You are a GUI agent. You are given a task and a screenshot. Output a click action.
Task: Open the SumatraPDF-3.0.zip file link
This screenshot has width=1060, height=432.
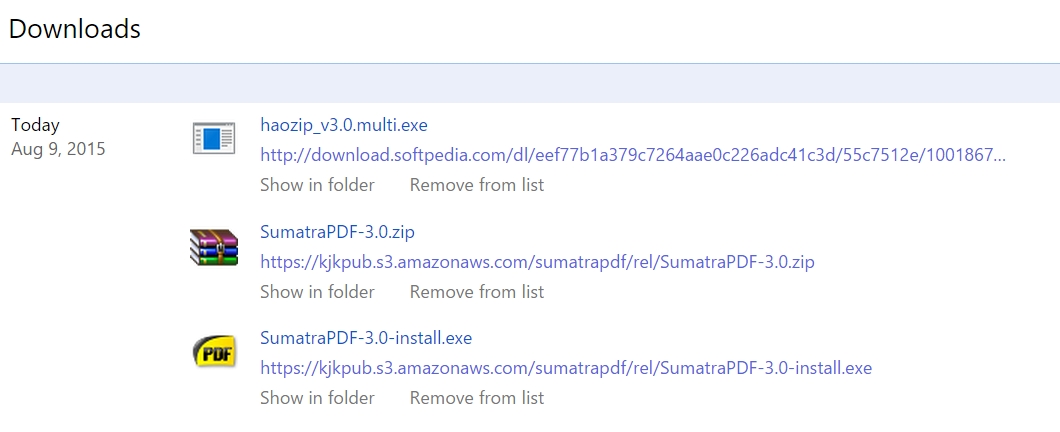[x=337, y=232]
